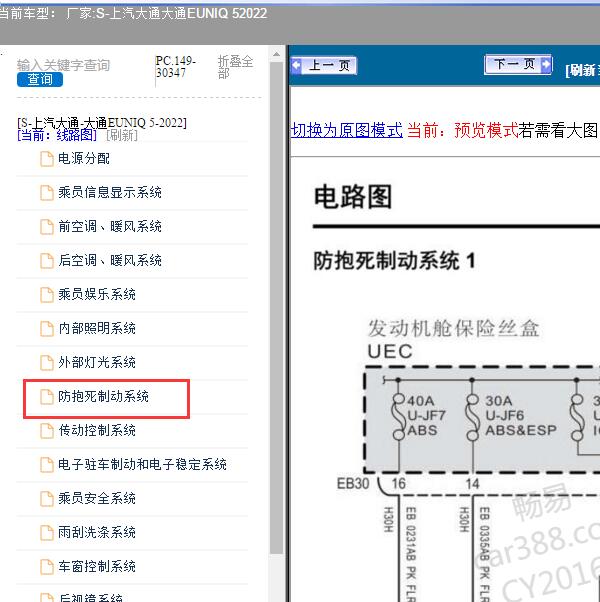The height and width of the screenshot is (602, 600).
Task: Open 雨刮洗涤系统 entry
Action: [x=97, y=532]
